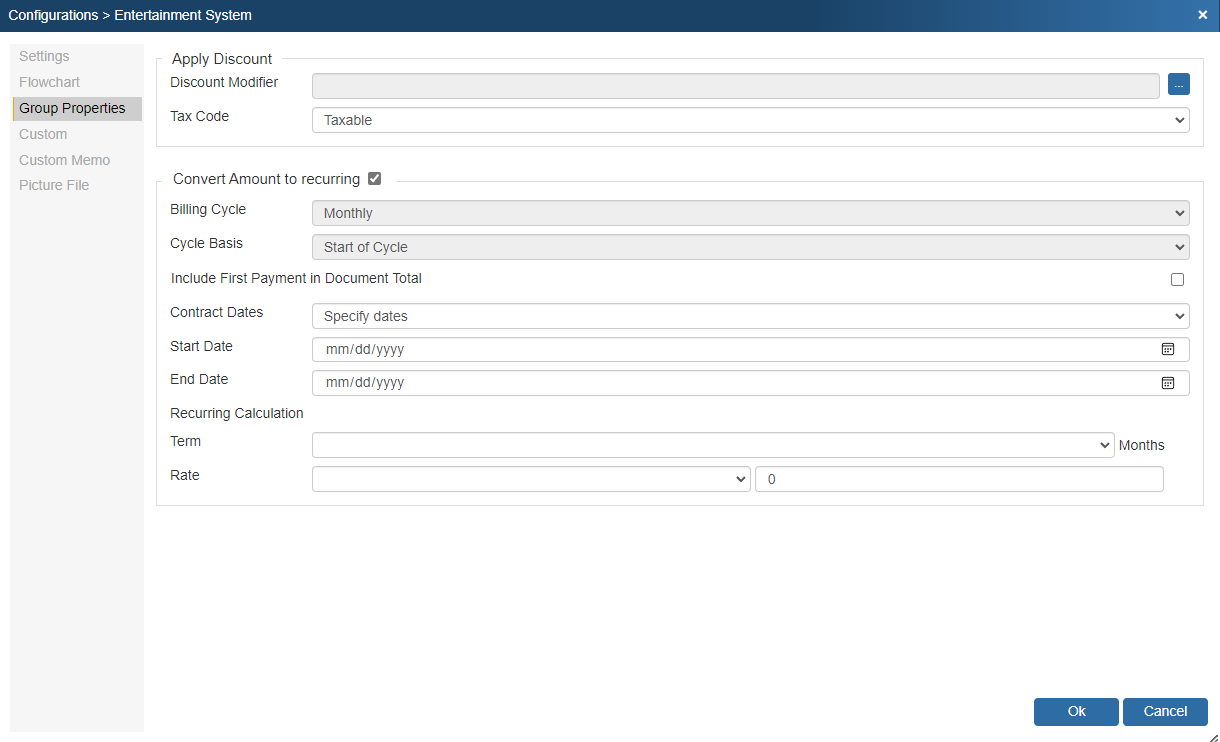Enable Include First Payment in Document Total

1177,280
